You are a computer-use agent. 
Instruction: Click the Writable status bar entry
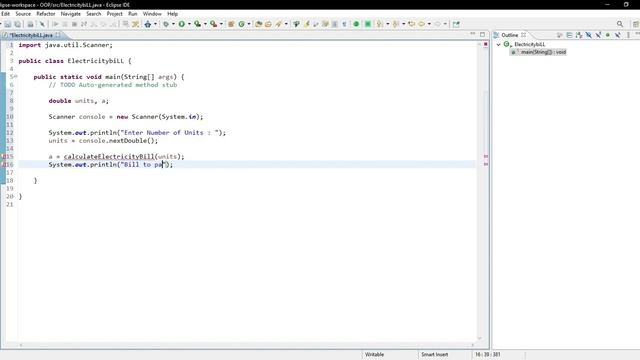click(x=374, y=354)
